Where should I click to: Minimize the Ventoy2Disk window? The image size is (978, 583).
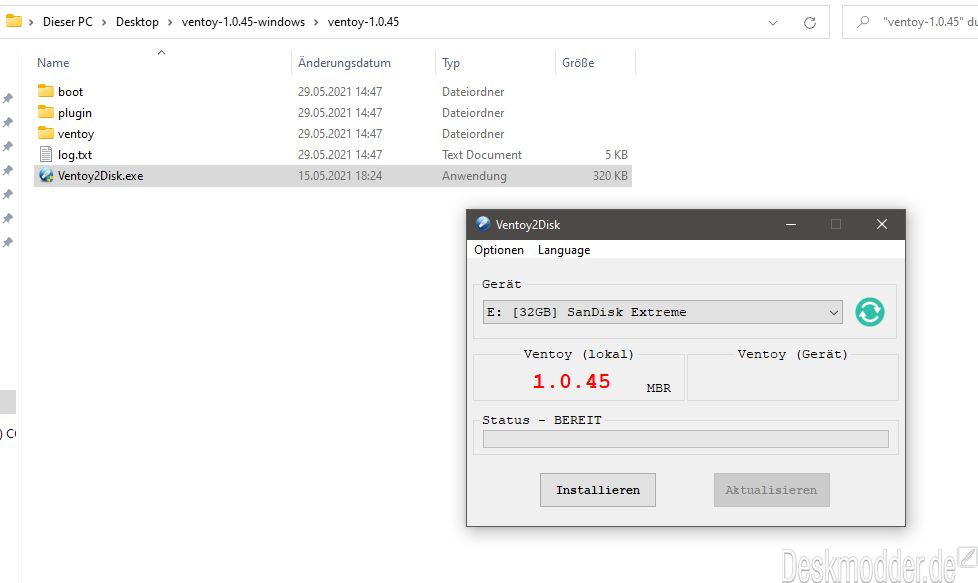[x=791, y=224]
